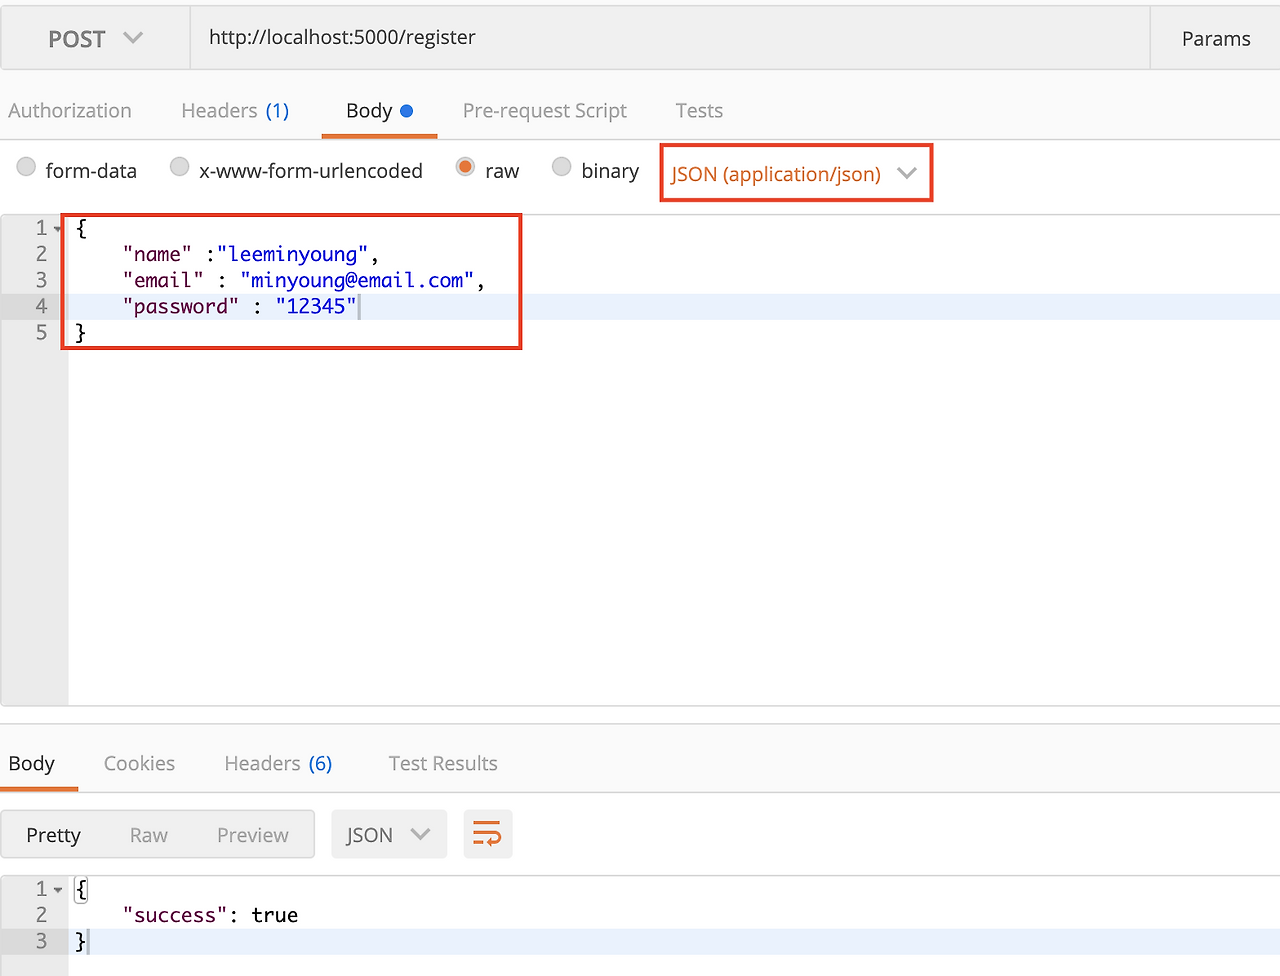This screenshot has width=1280, height=976.
Task: Click the Params button
Action: click(x=1216, y=38)
